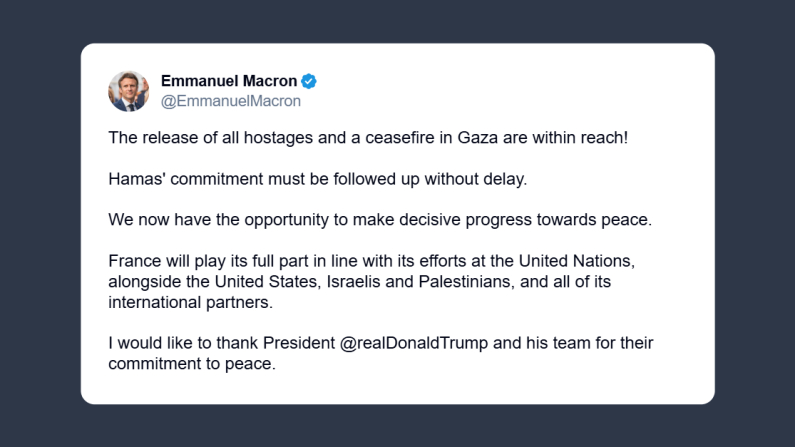The height and width of the screenshot is (447, 795).
Task: Click the word "Israelis"
Action: tap(360, 281)
